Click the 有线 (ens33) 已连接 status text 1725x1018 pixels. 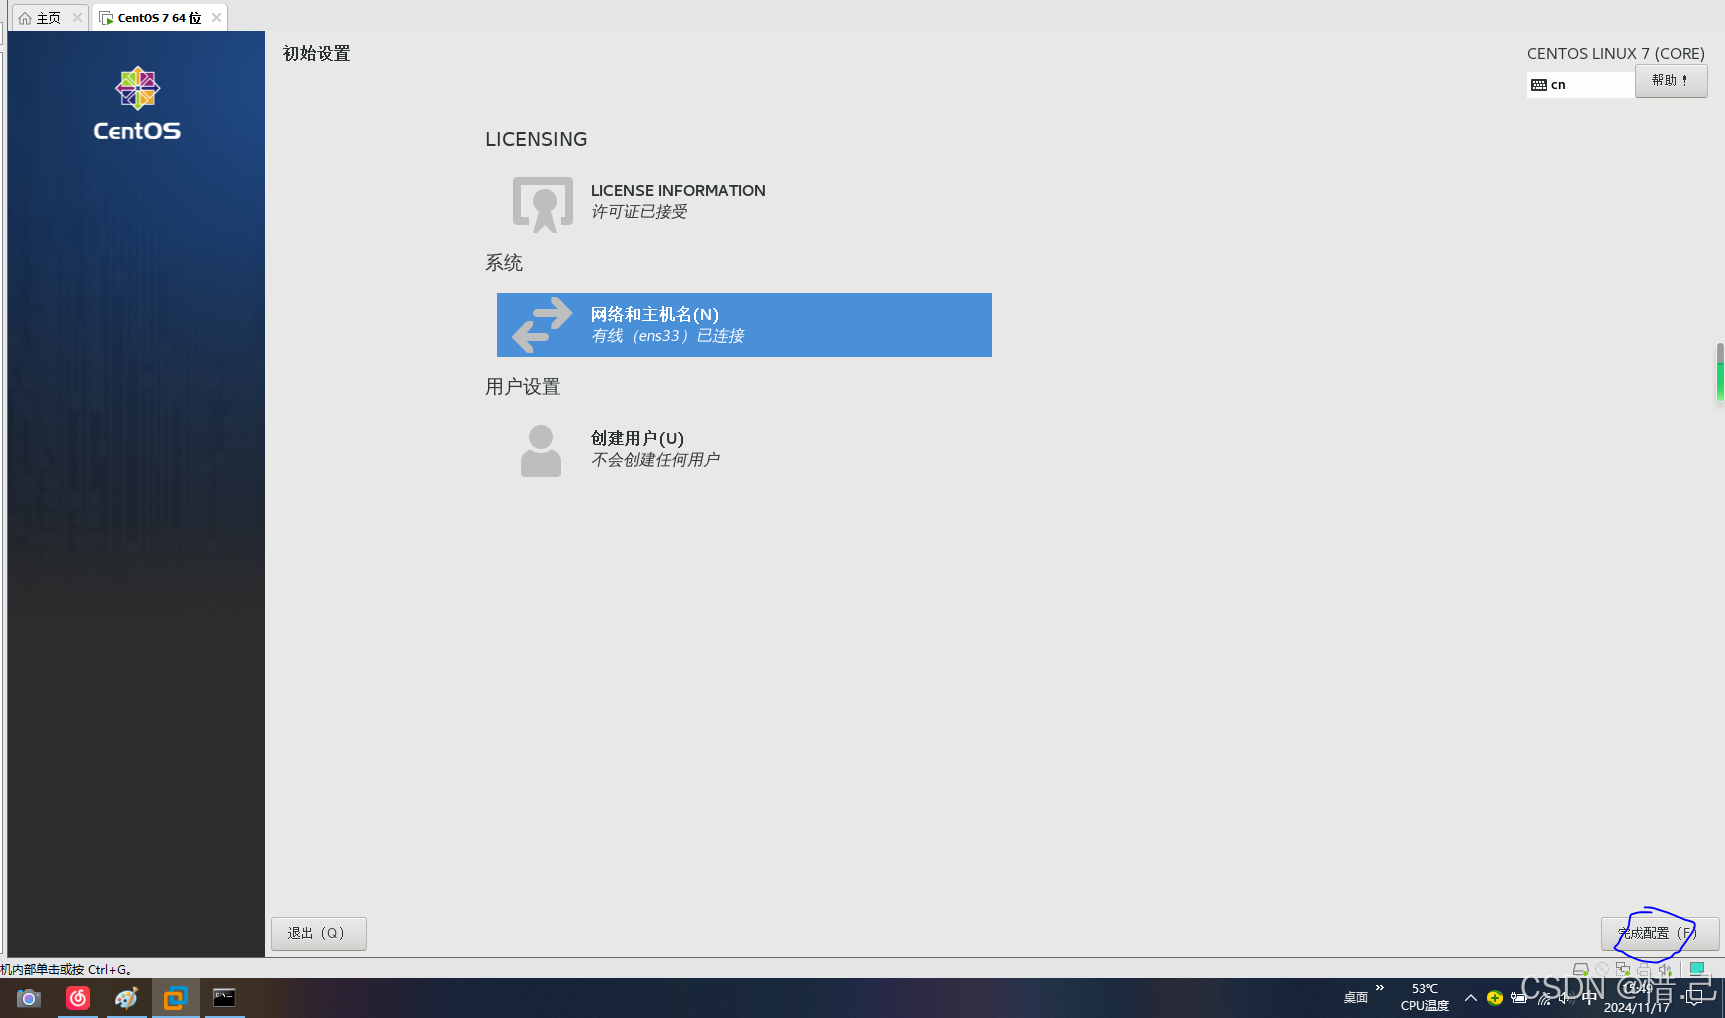click(x=668, y=336)
